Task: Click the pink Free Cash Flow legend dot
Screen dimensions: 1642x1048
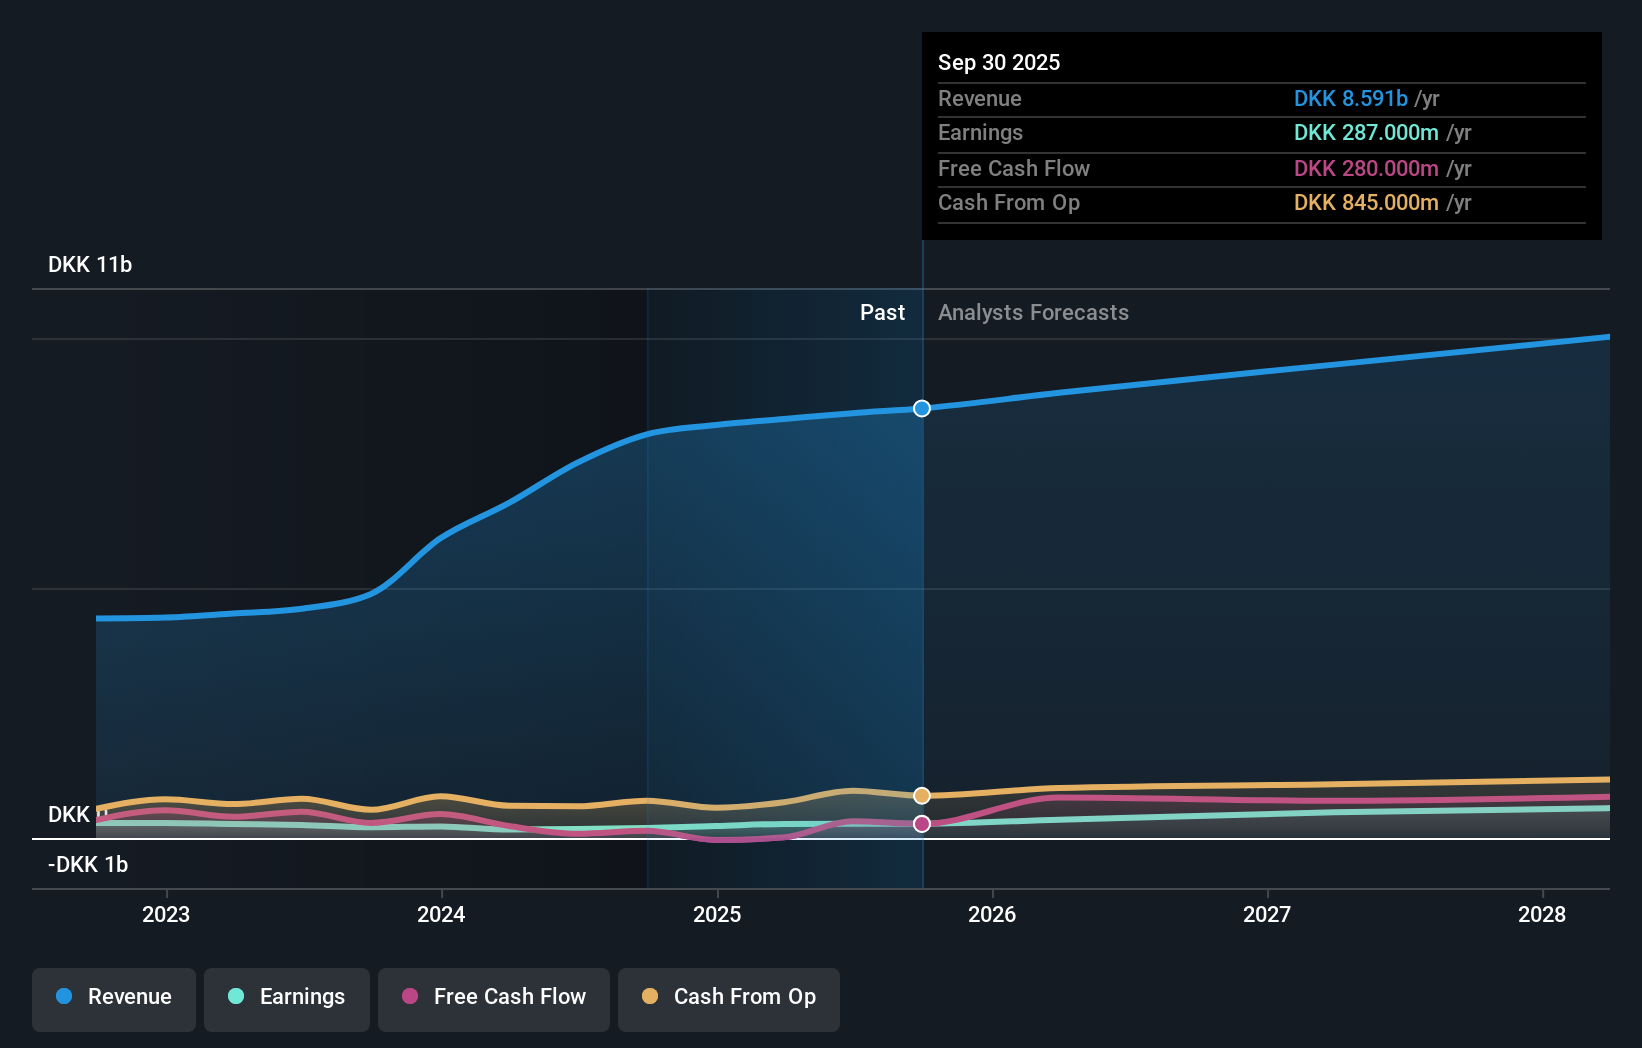Action: point(408,997)
